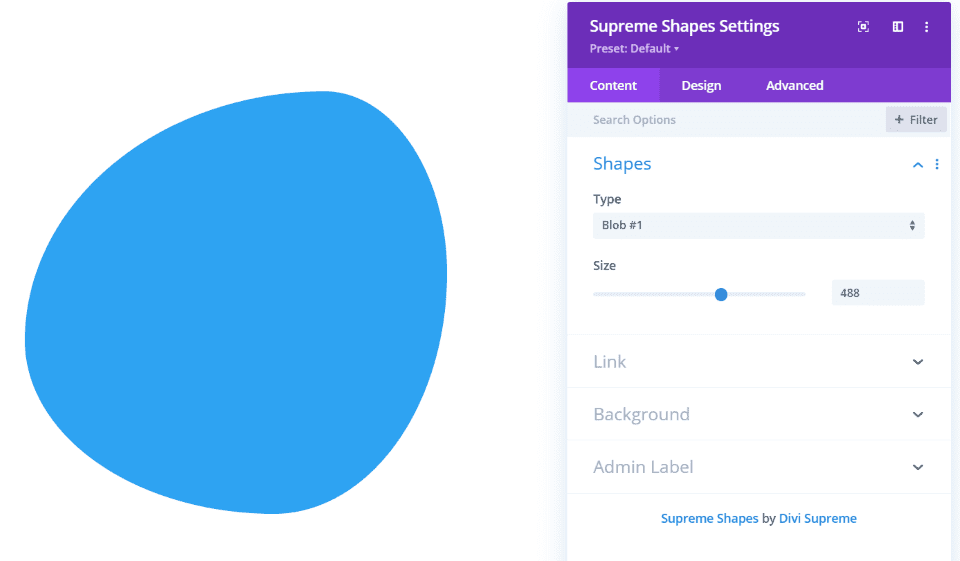
Task: Click the Size value field showing 488
Action: coord(877,293)
